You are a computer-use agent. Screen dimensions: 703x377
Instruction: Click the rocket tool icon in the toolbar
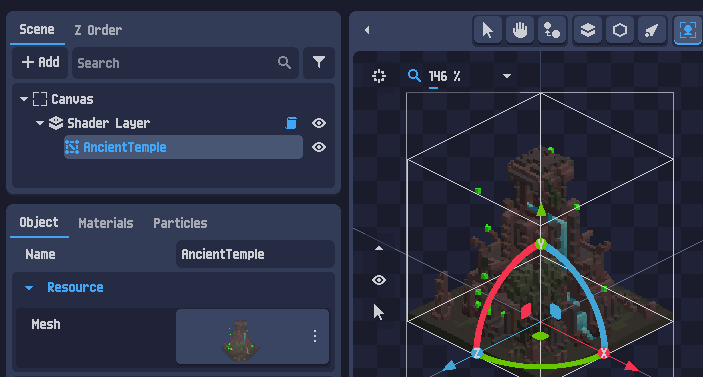(x=652, y=30)
